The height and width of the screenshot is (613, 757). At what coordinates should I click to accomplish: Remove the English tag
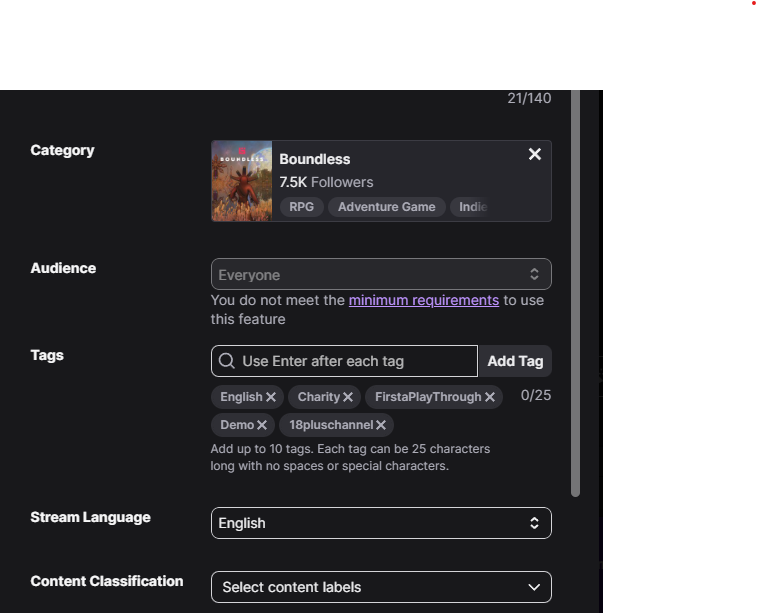tap(271, 397)
